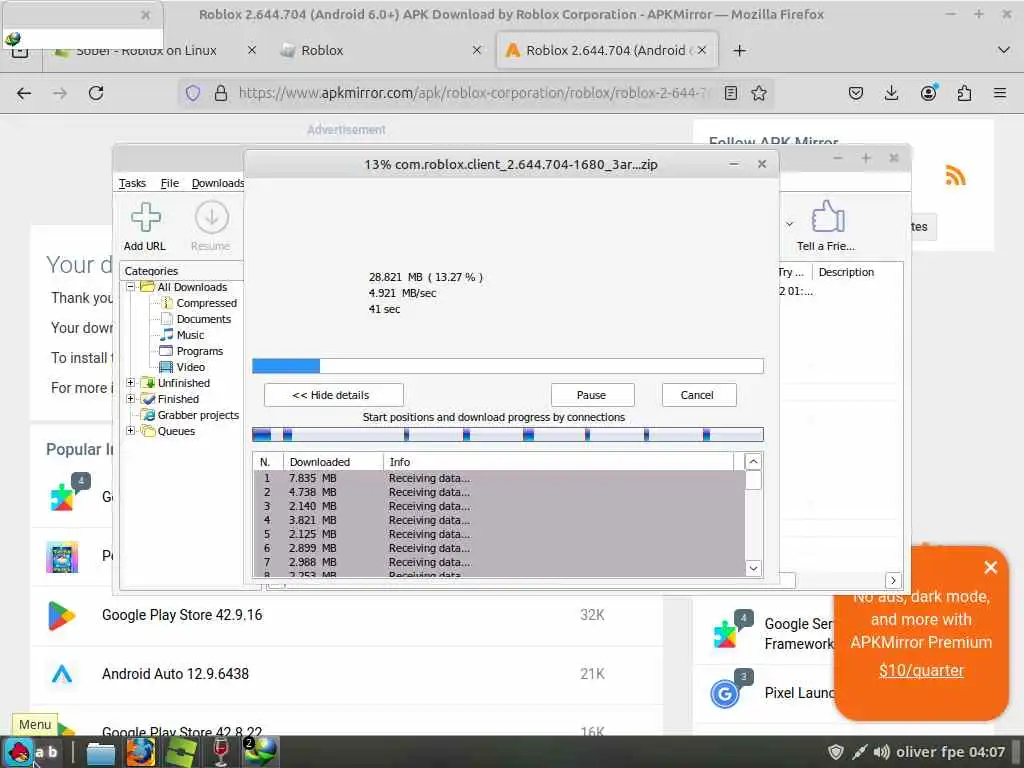Open the Tasks menu

[x=132, y=184]
